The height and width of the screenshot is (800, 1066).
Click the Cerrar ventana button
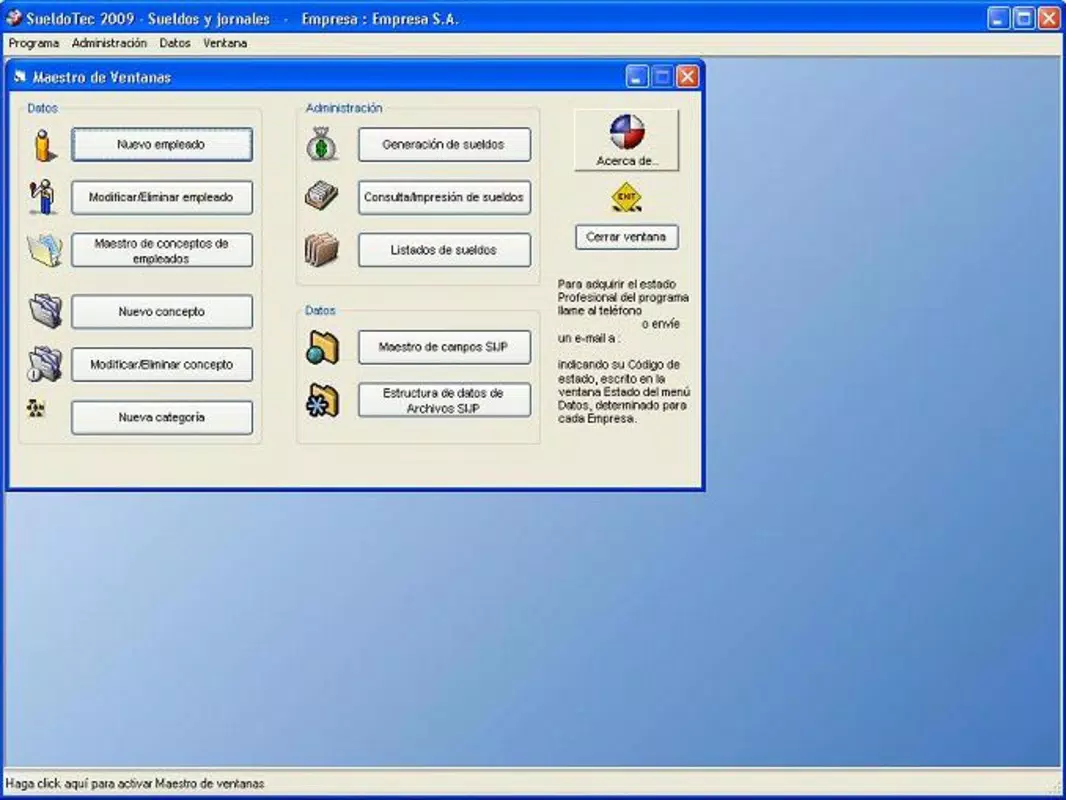(x=626, y=237)
